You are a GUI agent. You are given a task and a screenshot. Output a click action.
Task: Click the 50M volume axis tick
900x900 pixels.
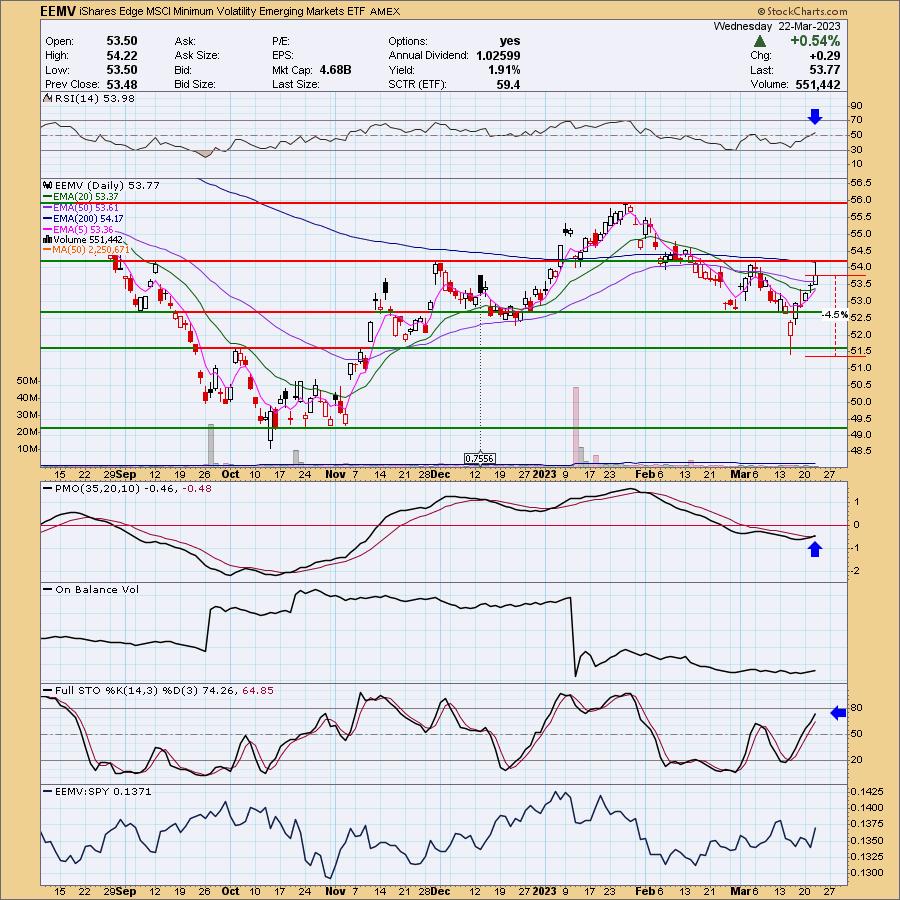(27, 381)
